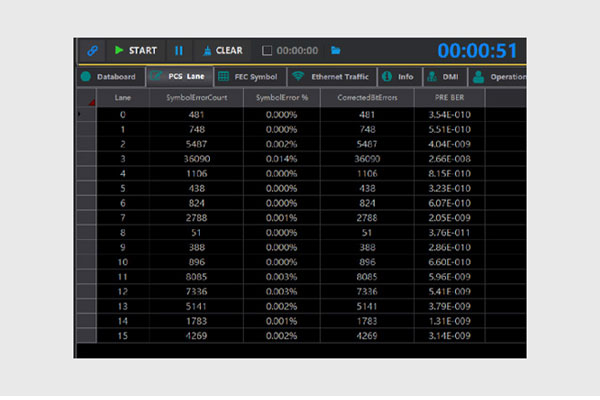Click lane 1 PRE BER 5.51E-010
The width and height of the screenshot is (600, 400).
449,129
